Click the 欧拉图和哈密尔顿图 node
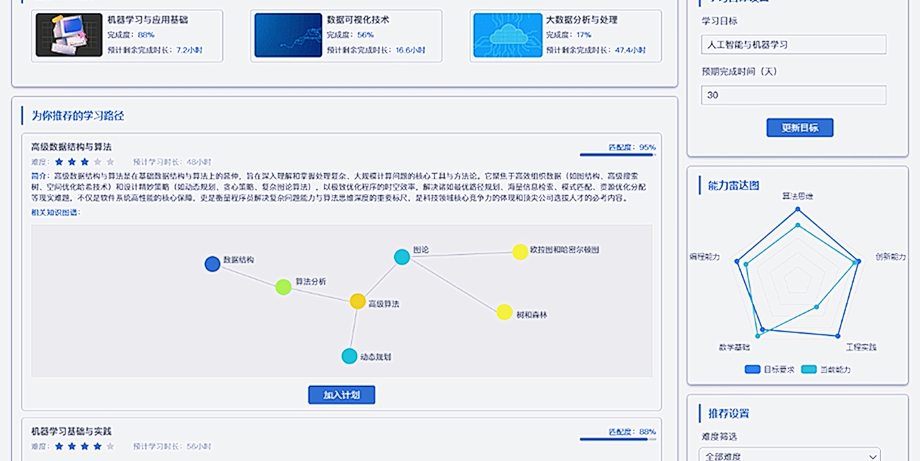 tap(520, 252)
